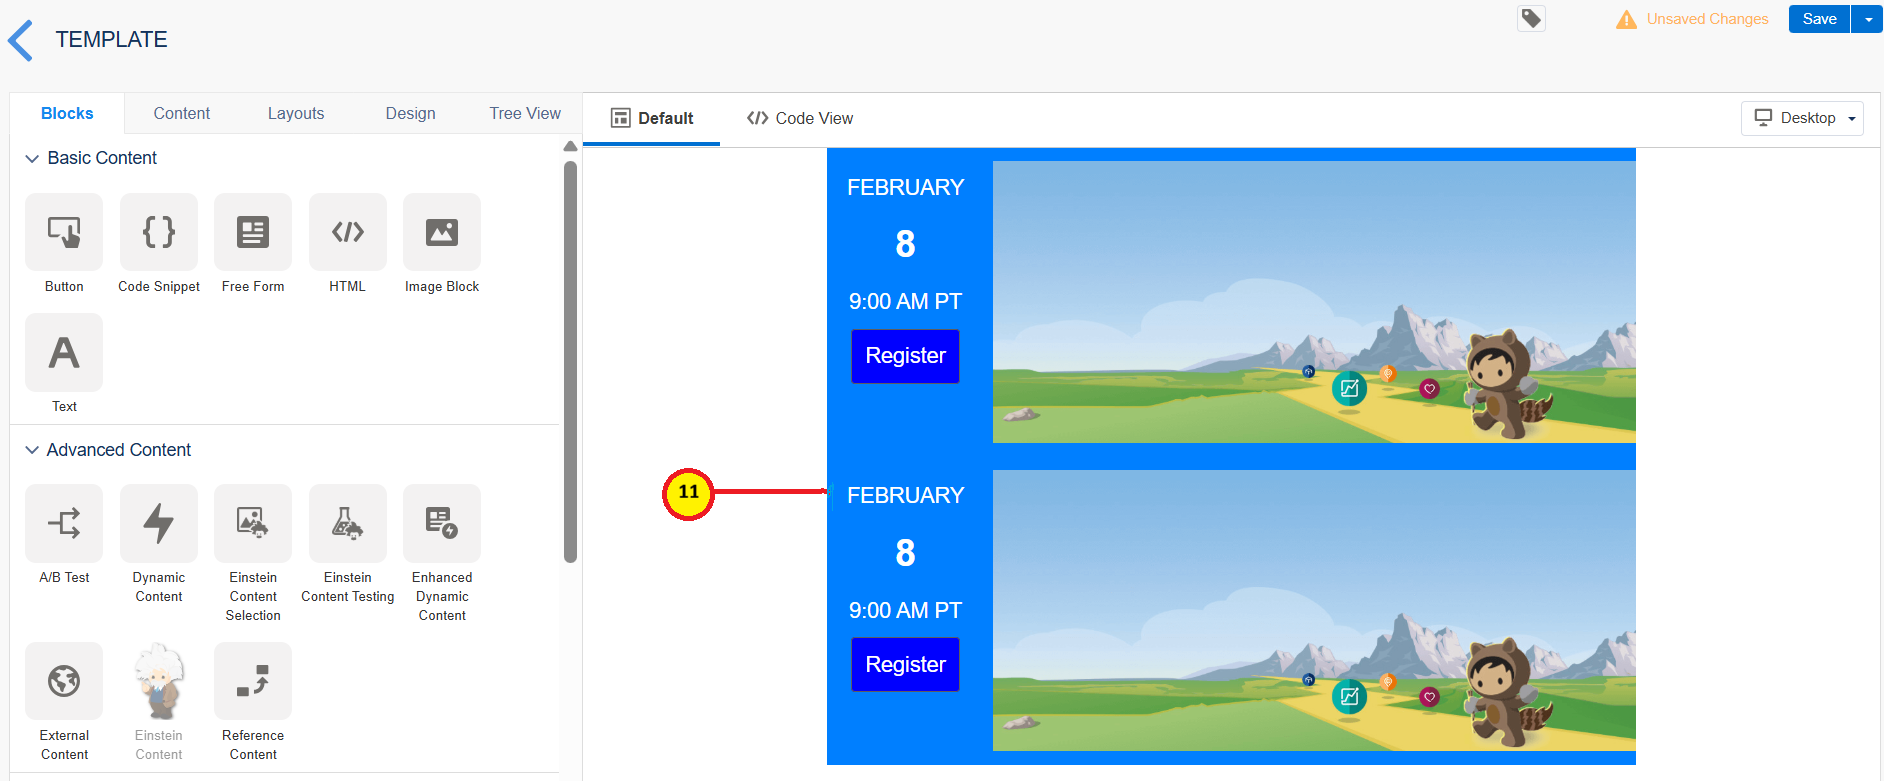Choose the Free Form block icon
This screenshot has height=781, width=1884.
click(253, 232)
